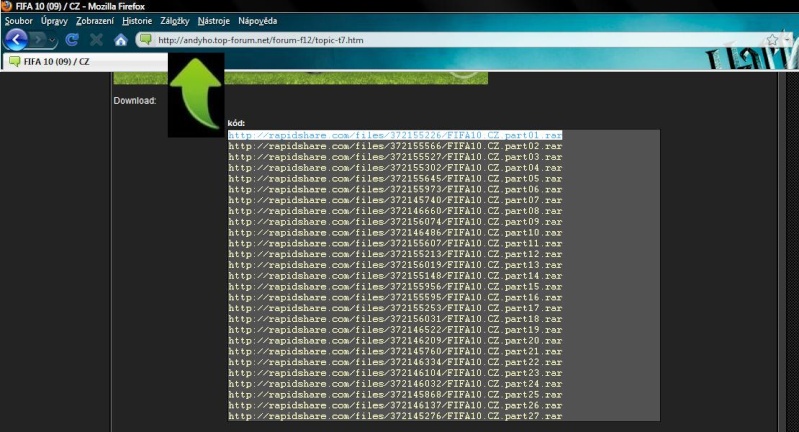
Task: Click the FIFA10.CZ.part24.rar line
Action: pyautogui.click(x=395, y=384)
